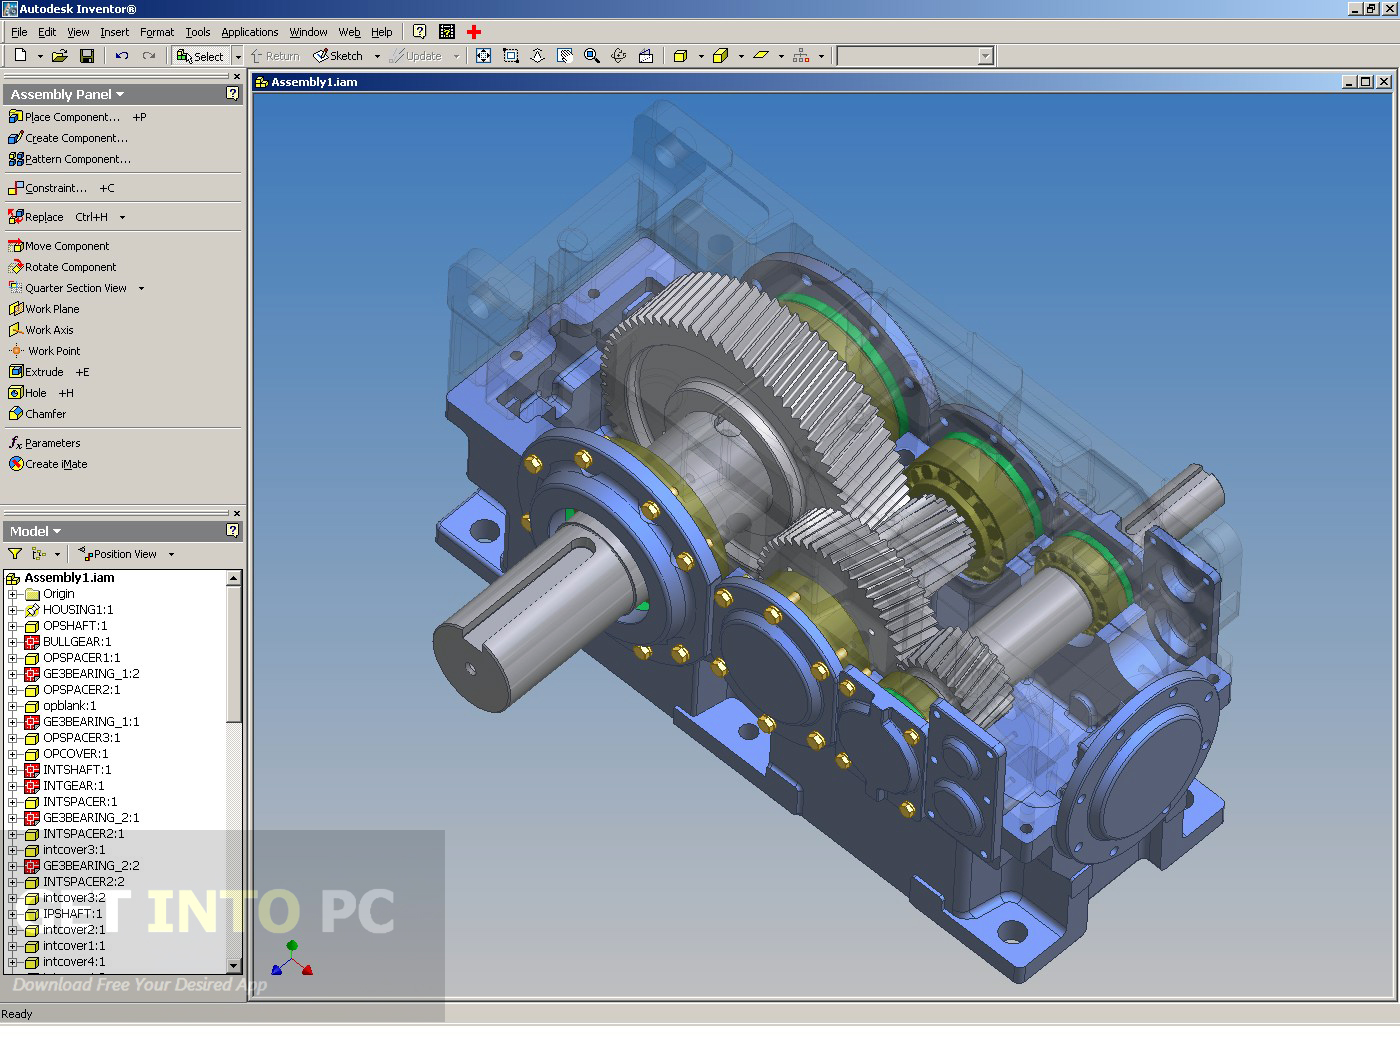The image size is (1400, 1050).
Task: Click the Rotate view icon
Action: coord(619,56)
